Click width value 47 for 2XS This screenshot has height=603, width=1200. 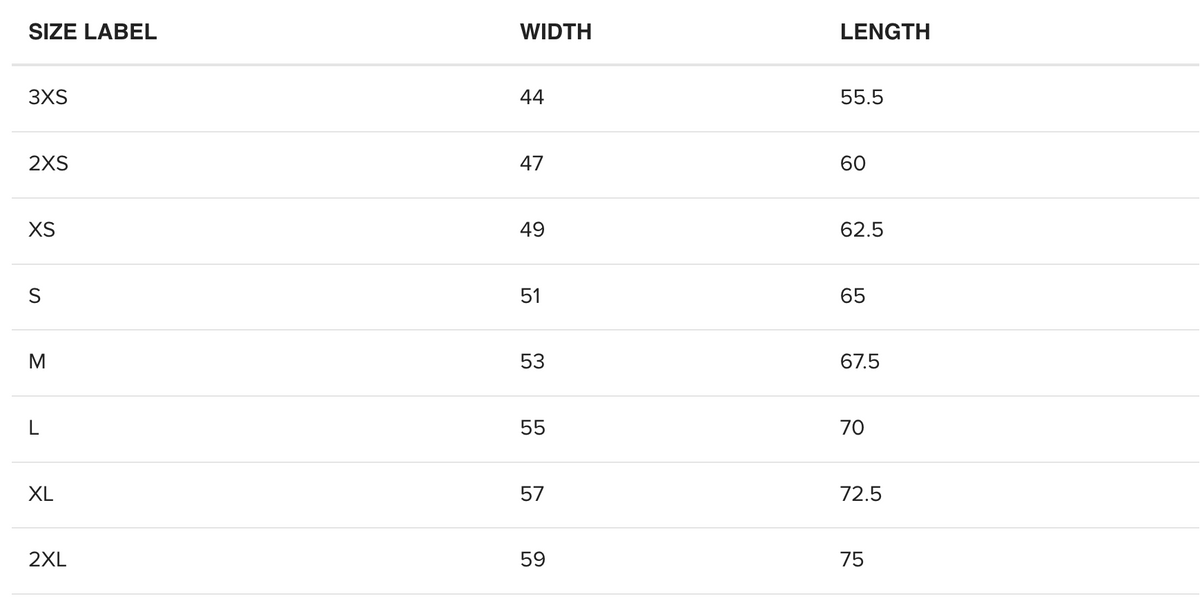click(532, 164)
